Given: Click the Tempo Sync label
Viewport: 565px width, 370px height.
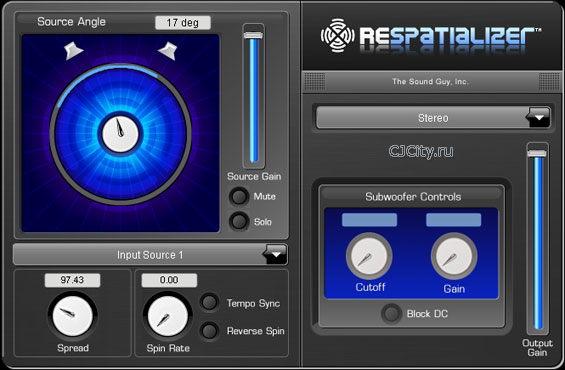Looking at the screenshot, I should [x=253, y=303].
